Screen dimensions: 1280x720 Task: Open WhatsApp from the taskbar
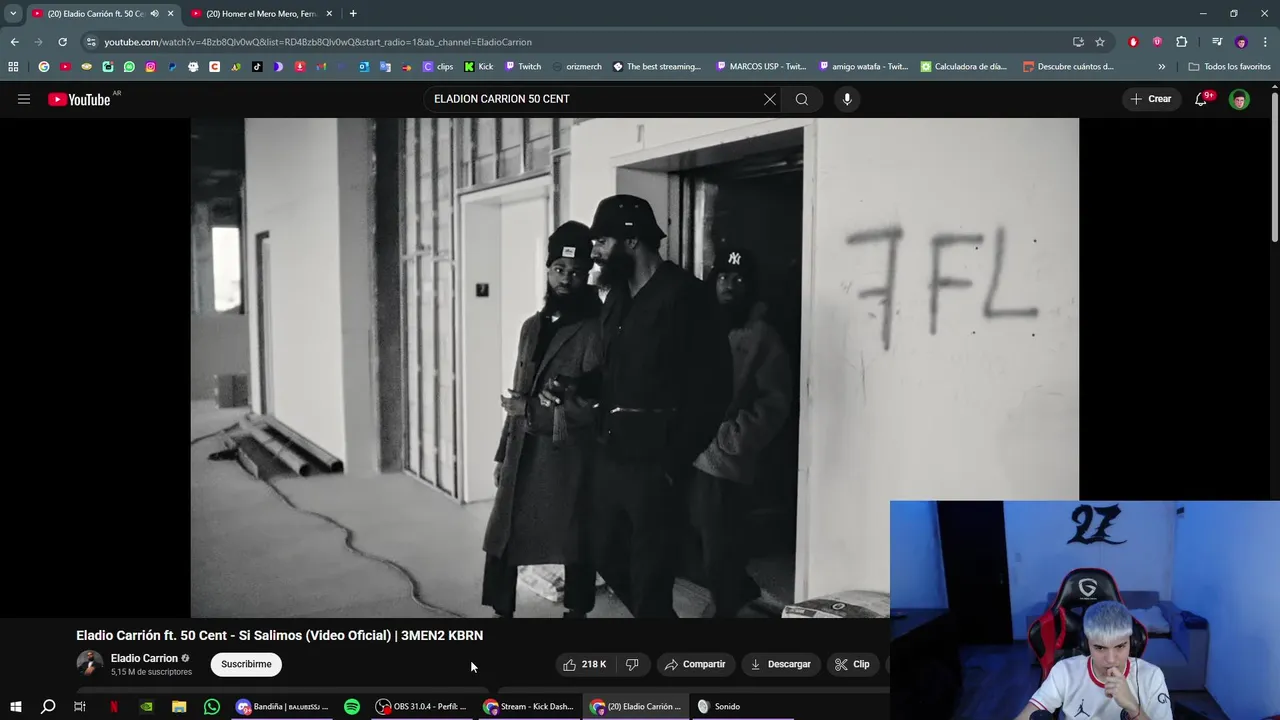[212, 707]
